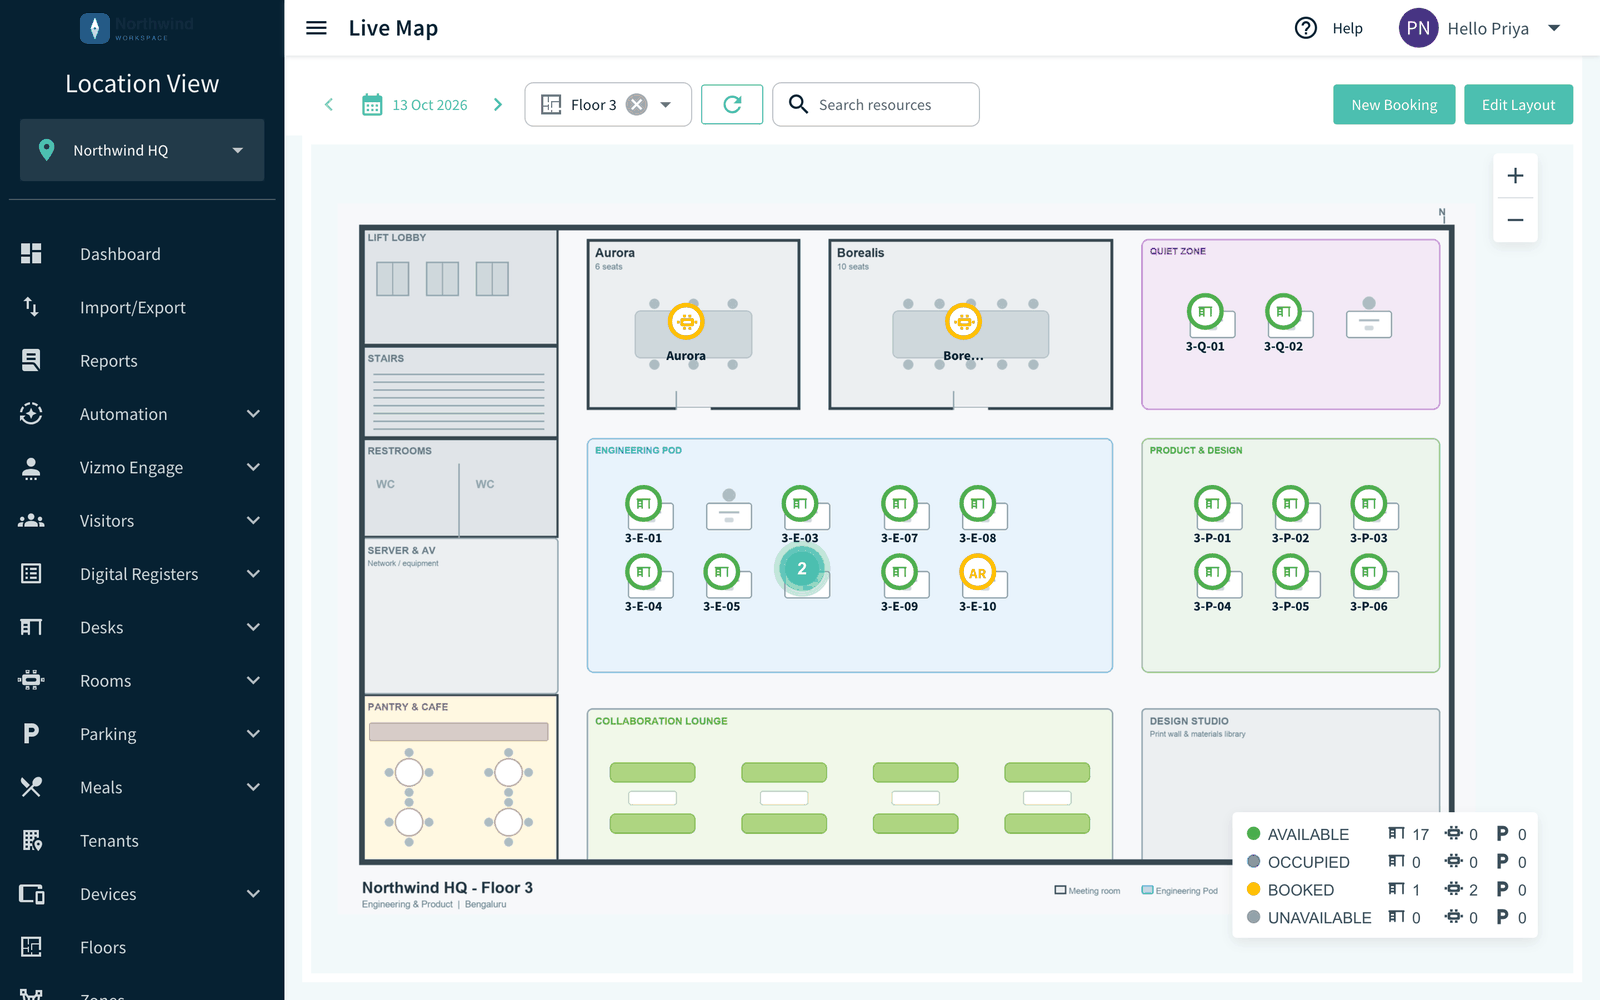Viewport: 1600px width, 1000px height.
Task: Select the Borealis meeting room marker
Action: 963,321
